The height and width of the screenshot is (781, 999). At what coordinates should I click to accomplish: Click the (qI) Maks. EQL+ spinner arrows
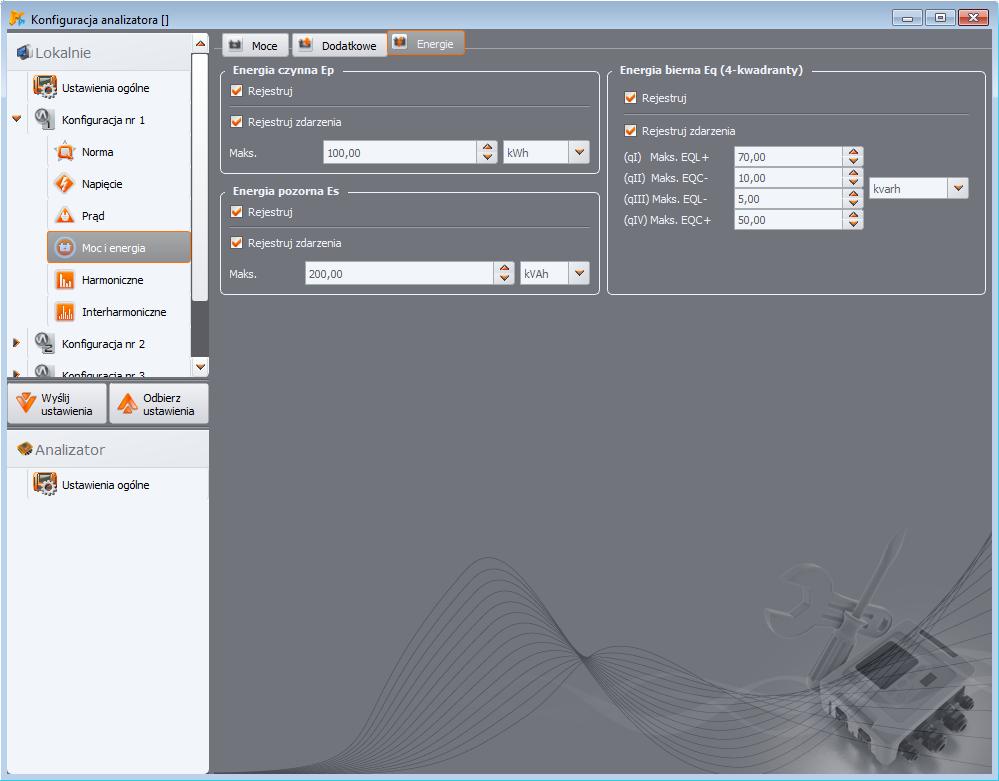pyautogui.click(x=853, y=157)
